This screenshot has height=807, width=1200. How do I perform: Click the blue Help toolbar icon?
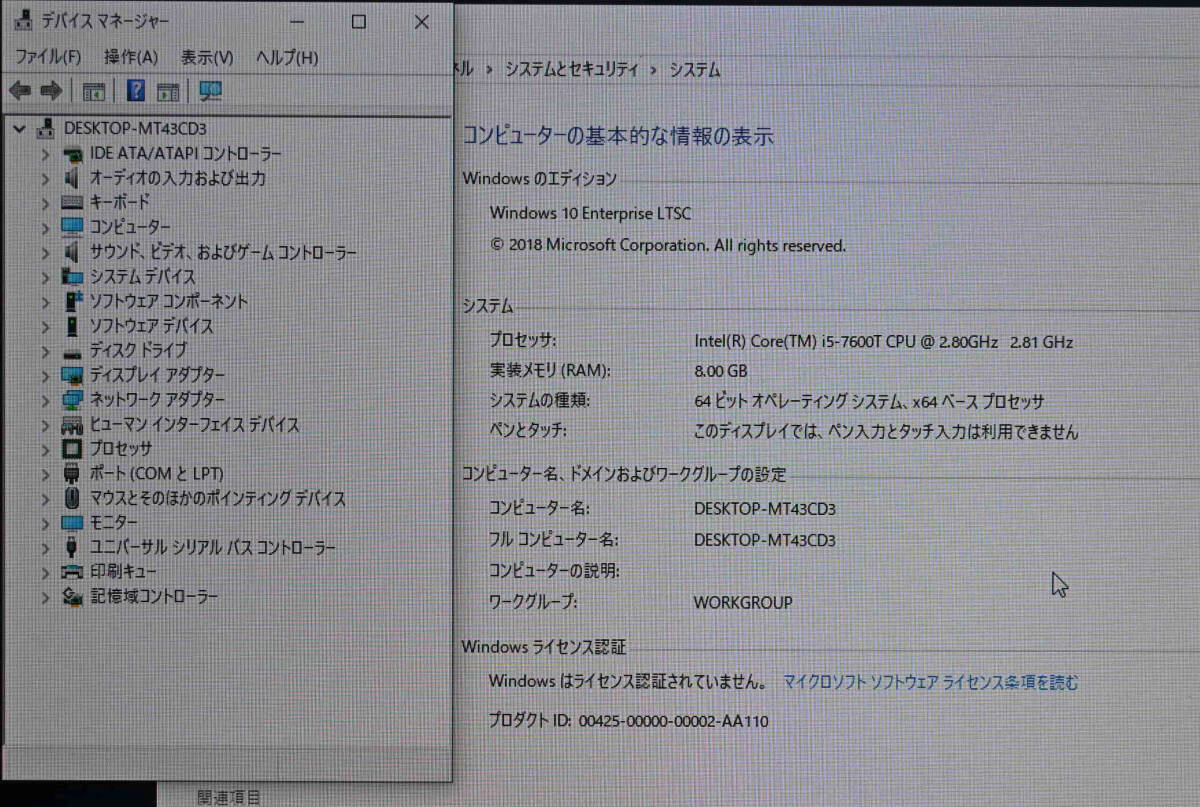136,91
